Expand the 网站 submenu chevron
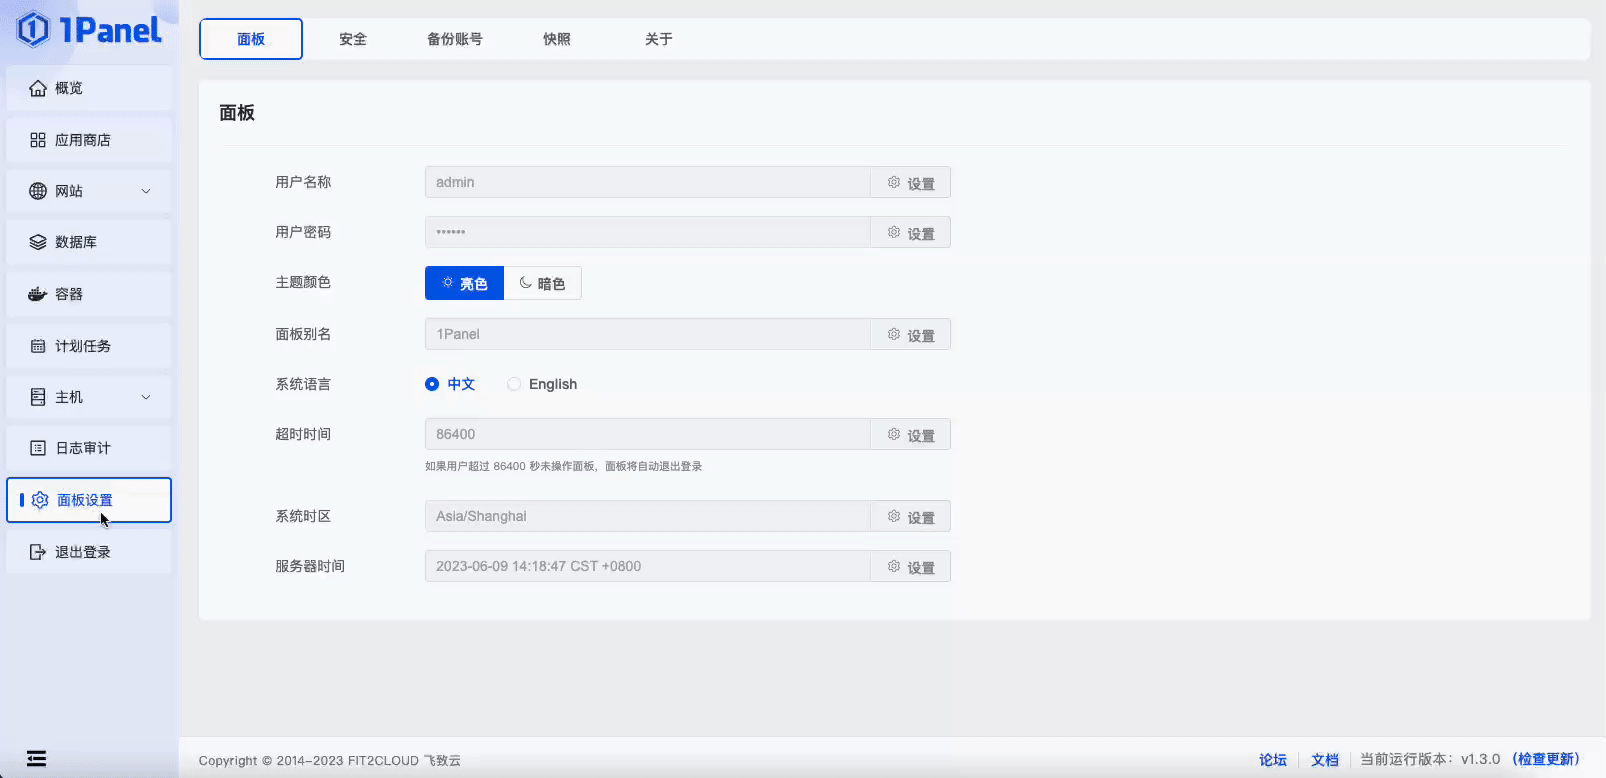Viewport: 1606px width, 778px height. [x=146, y=191]
